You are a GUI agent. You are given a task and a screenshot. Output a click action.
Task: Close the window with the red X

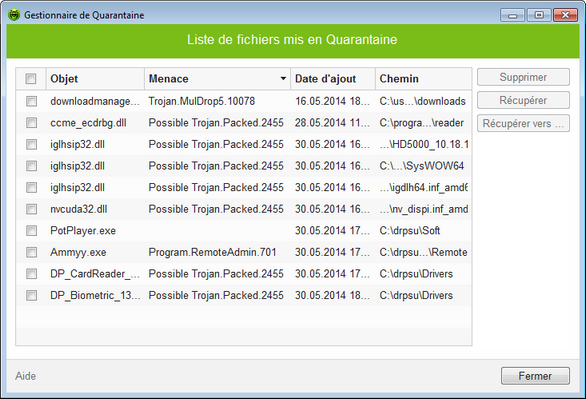coord(565,15)
